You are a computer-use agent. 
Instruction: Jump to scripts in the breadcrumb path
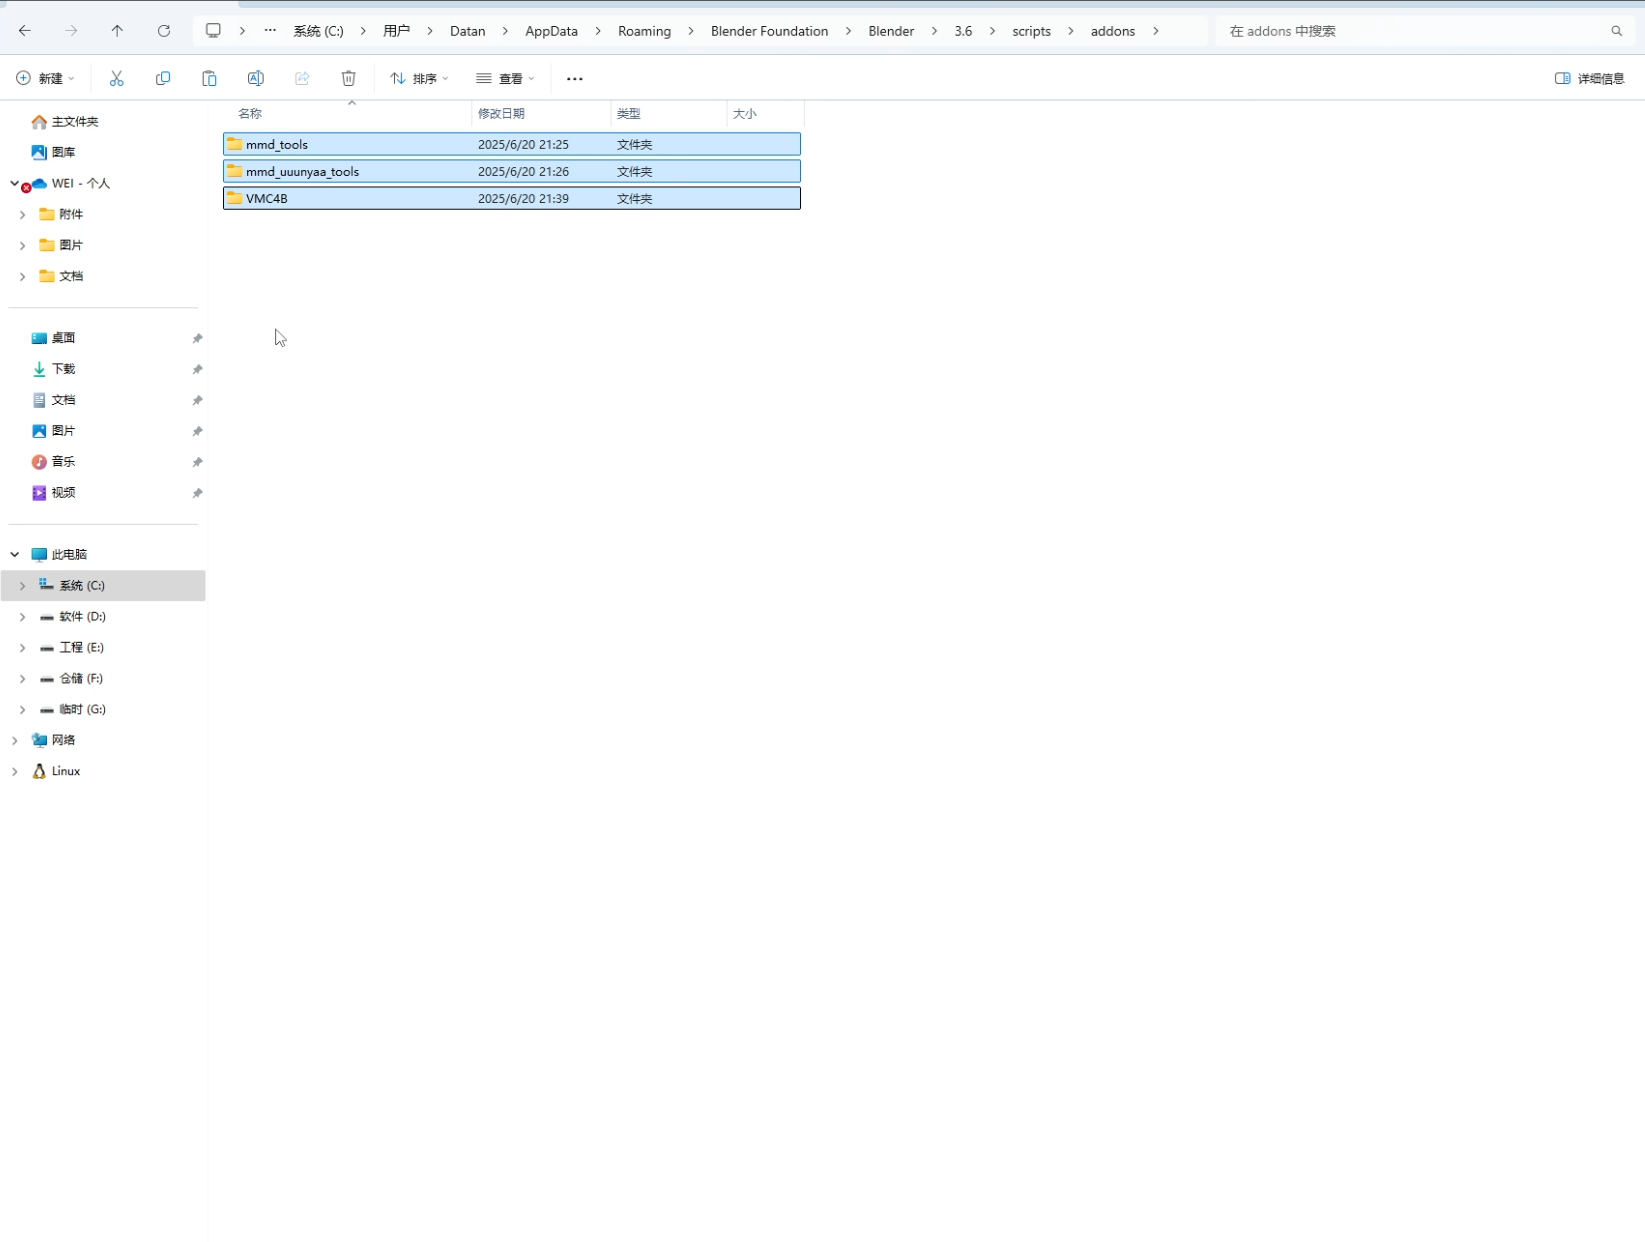tap(1031, 31)
